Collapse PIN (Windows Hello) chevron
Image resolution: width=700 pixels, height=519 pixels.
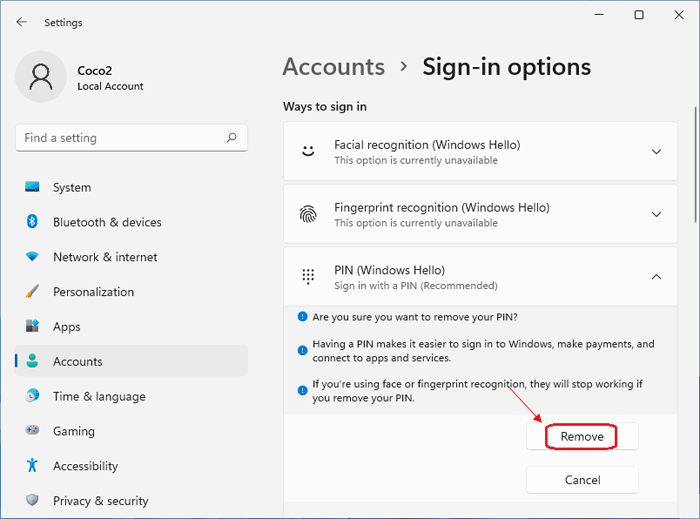tap(656, 277)
